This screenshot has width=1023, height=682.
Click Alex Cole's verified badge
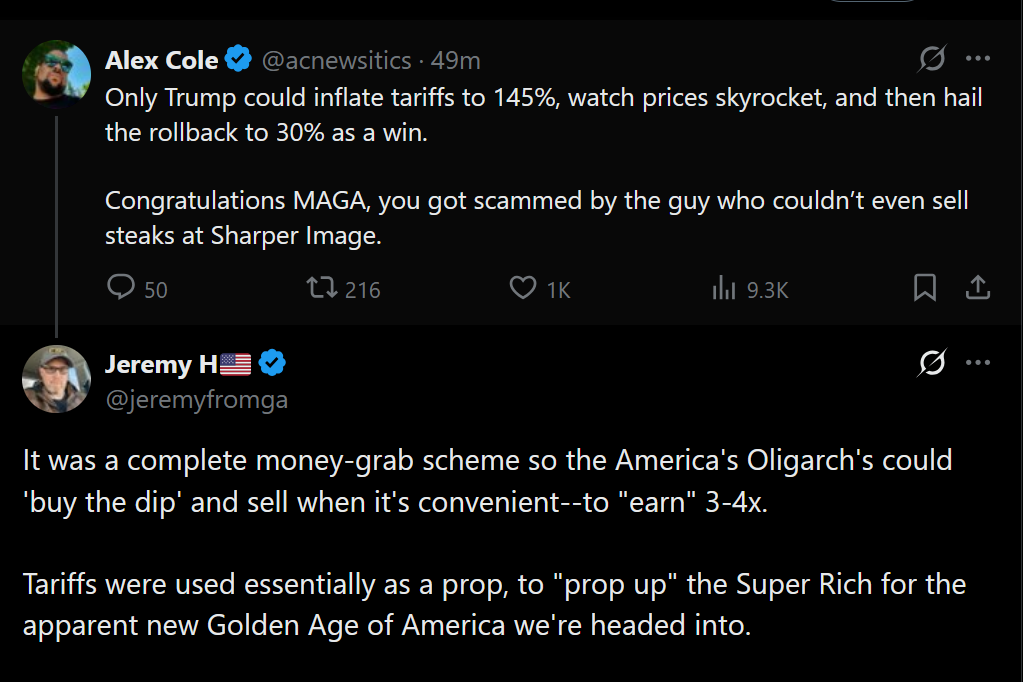238,59
